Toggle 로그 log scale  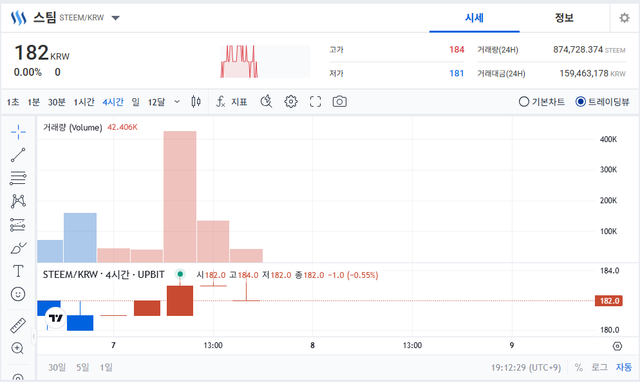point(599,367)
